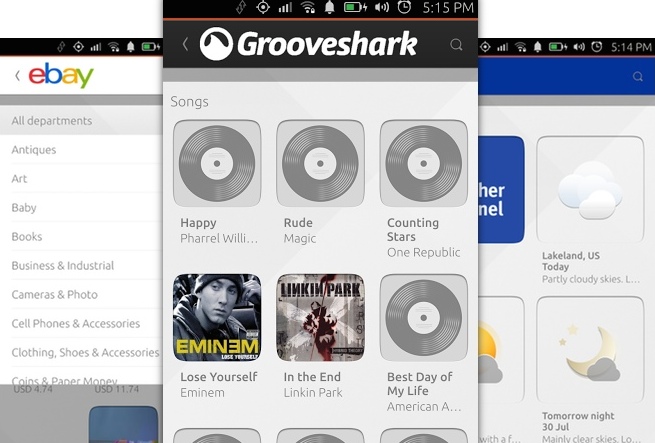Click the notification bell in the center status bar

coord(330,8)
